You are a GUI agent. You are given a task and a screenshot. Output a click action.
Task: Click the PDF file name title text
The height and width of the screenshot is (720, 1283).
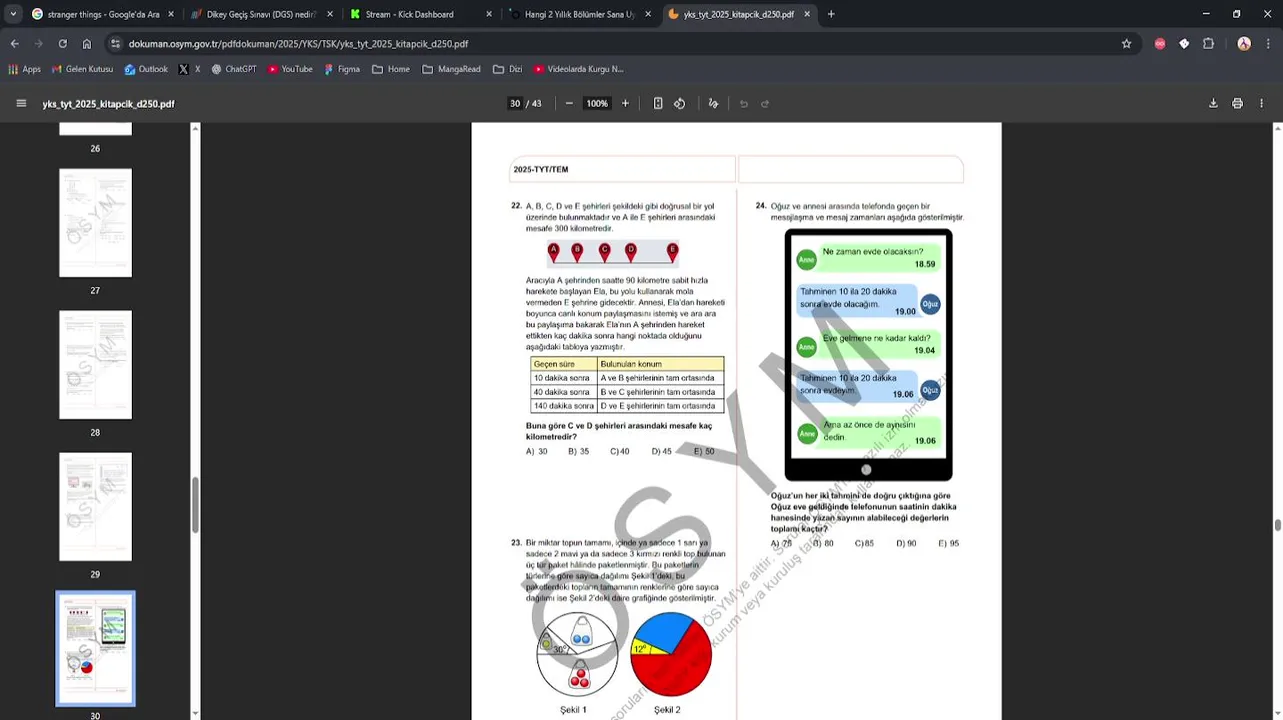[108, 104]
